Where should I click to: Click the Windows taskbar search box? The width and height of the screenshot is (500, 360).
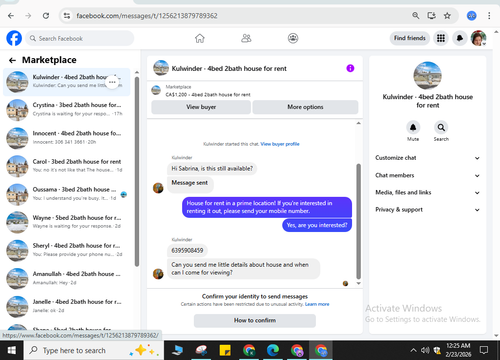tap(94, 350)
